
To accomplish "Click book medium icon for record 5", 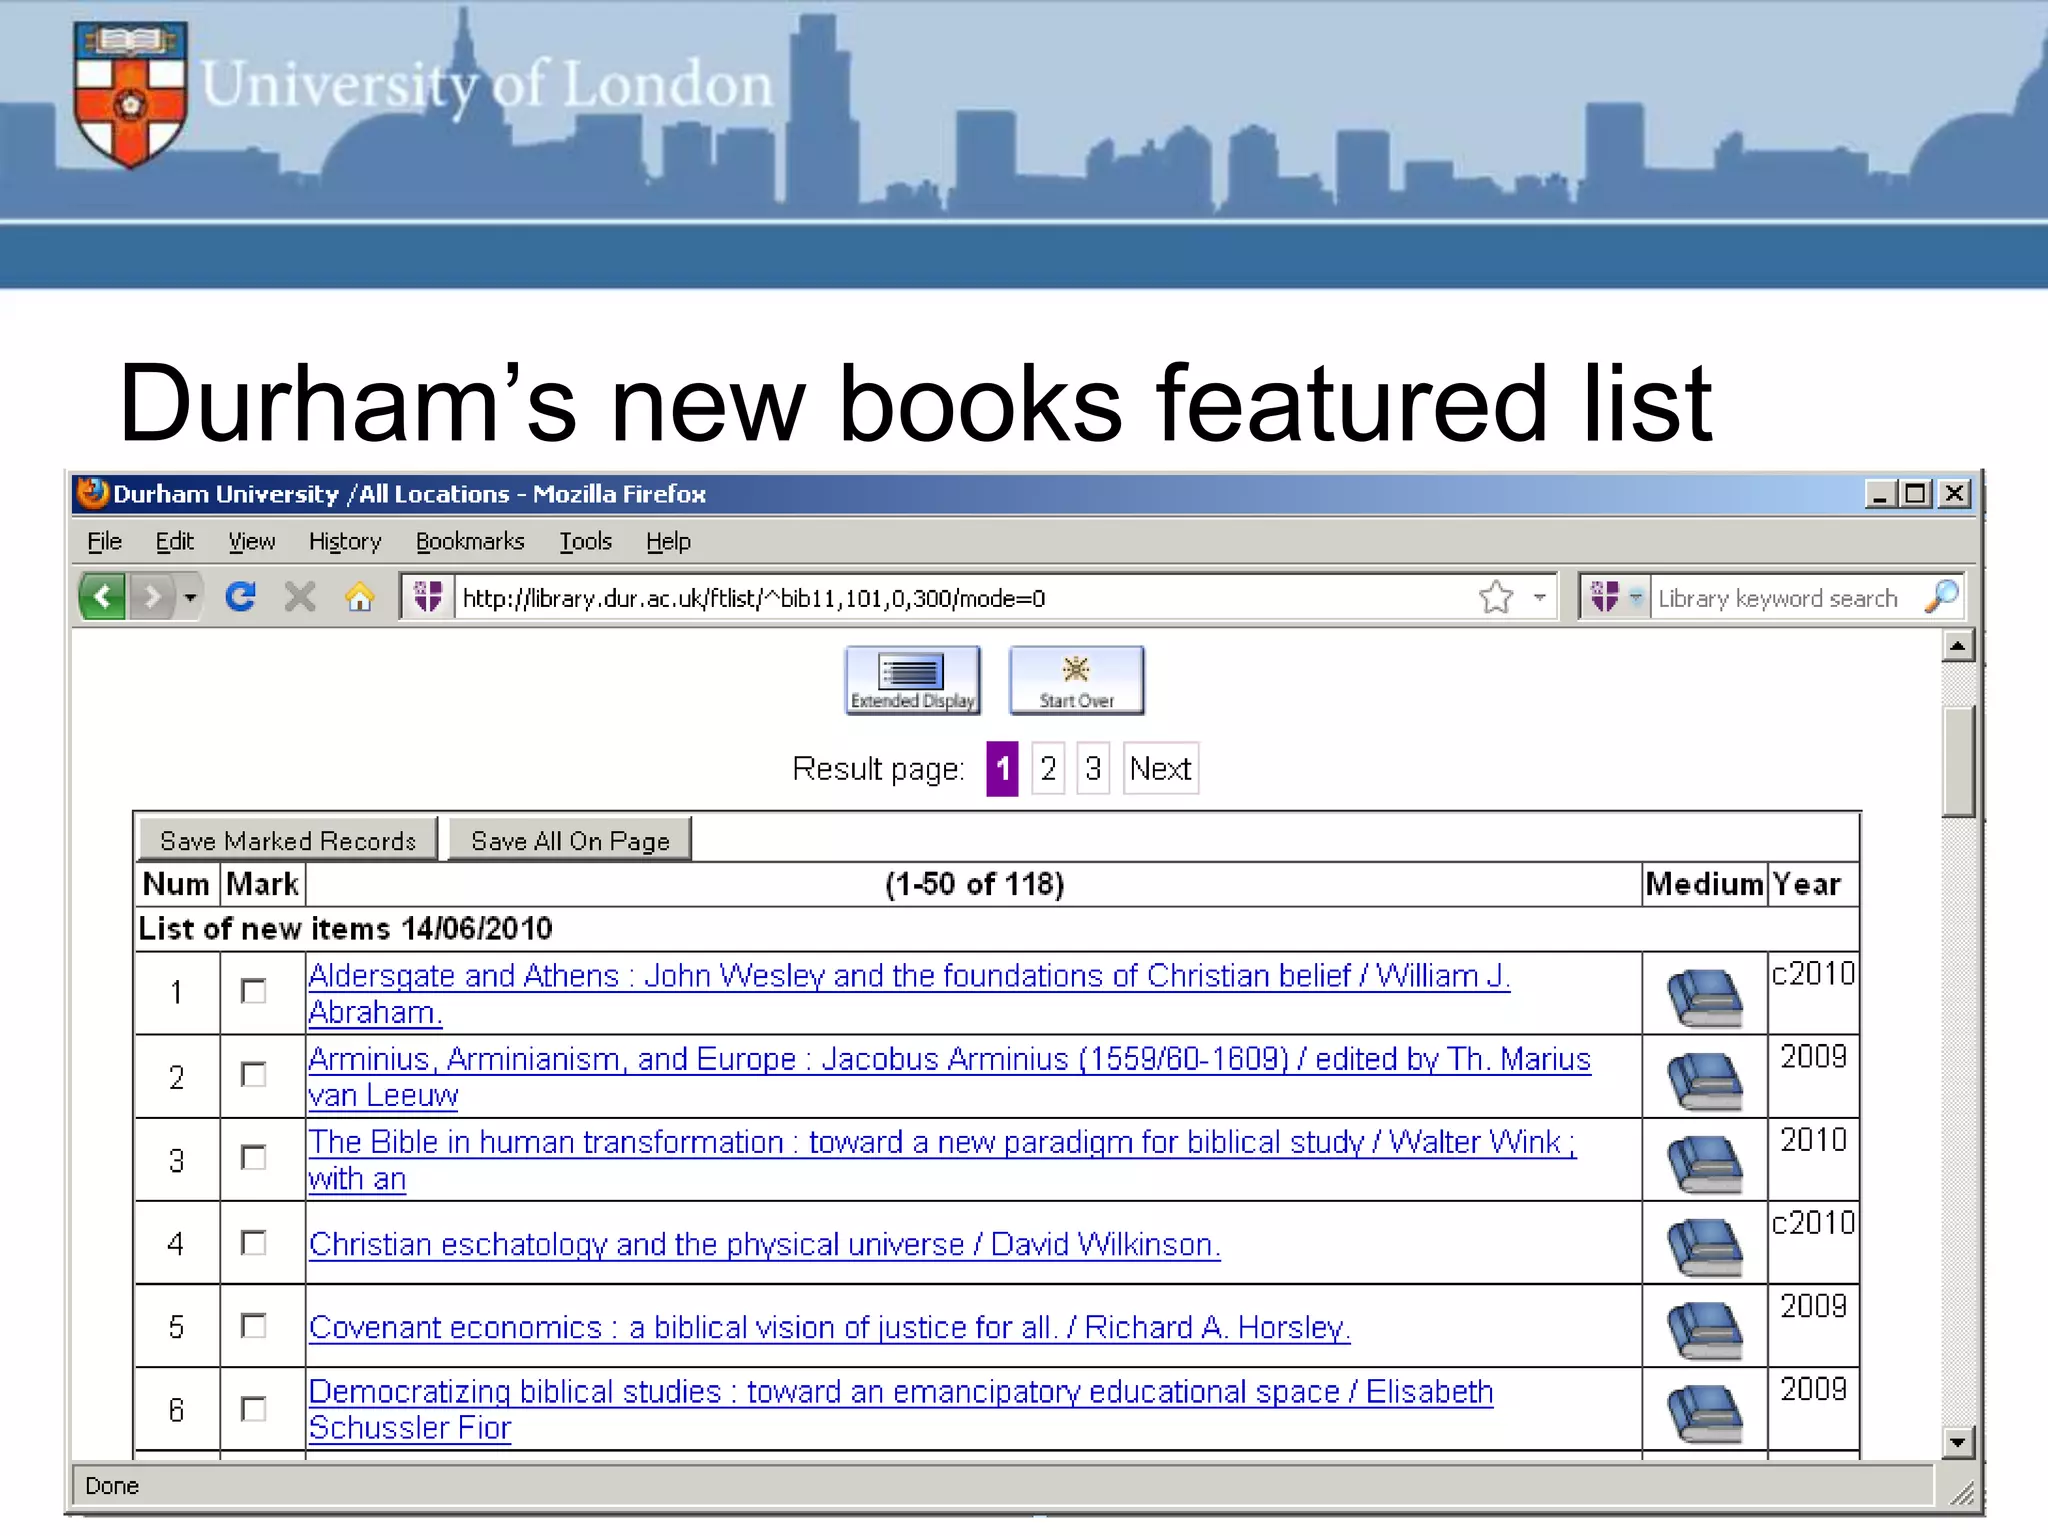I will point(1704,1330).
